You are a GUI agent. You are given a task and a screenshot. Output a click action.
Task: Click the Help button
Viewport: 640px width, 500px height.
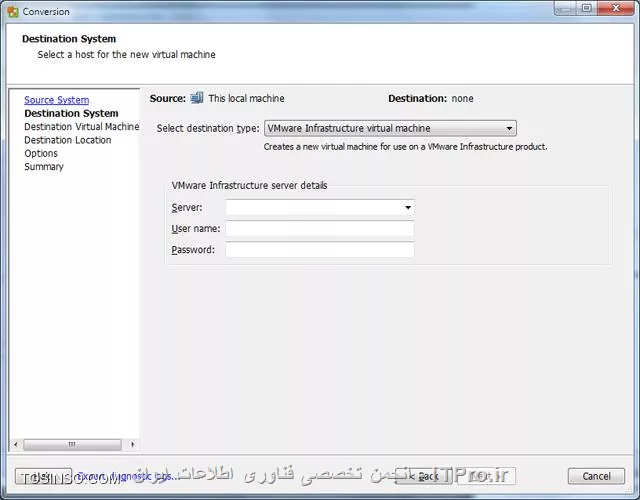(x=43, y=476)
